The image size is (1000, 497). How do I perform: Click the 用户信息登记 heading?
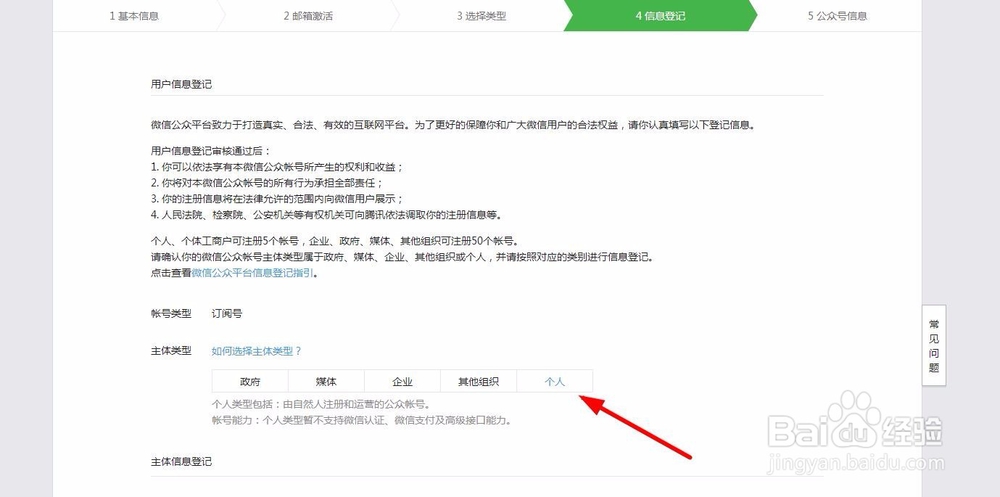point(181,84)
